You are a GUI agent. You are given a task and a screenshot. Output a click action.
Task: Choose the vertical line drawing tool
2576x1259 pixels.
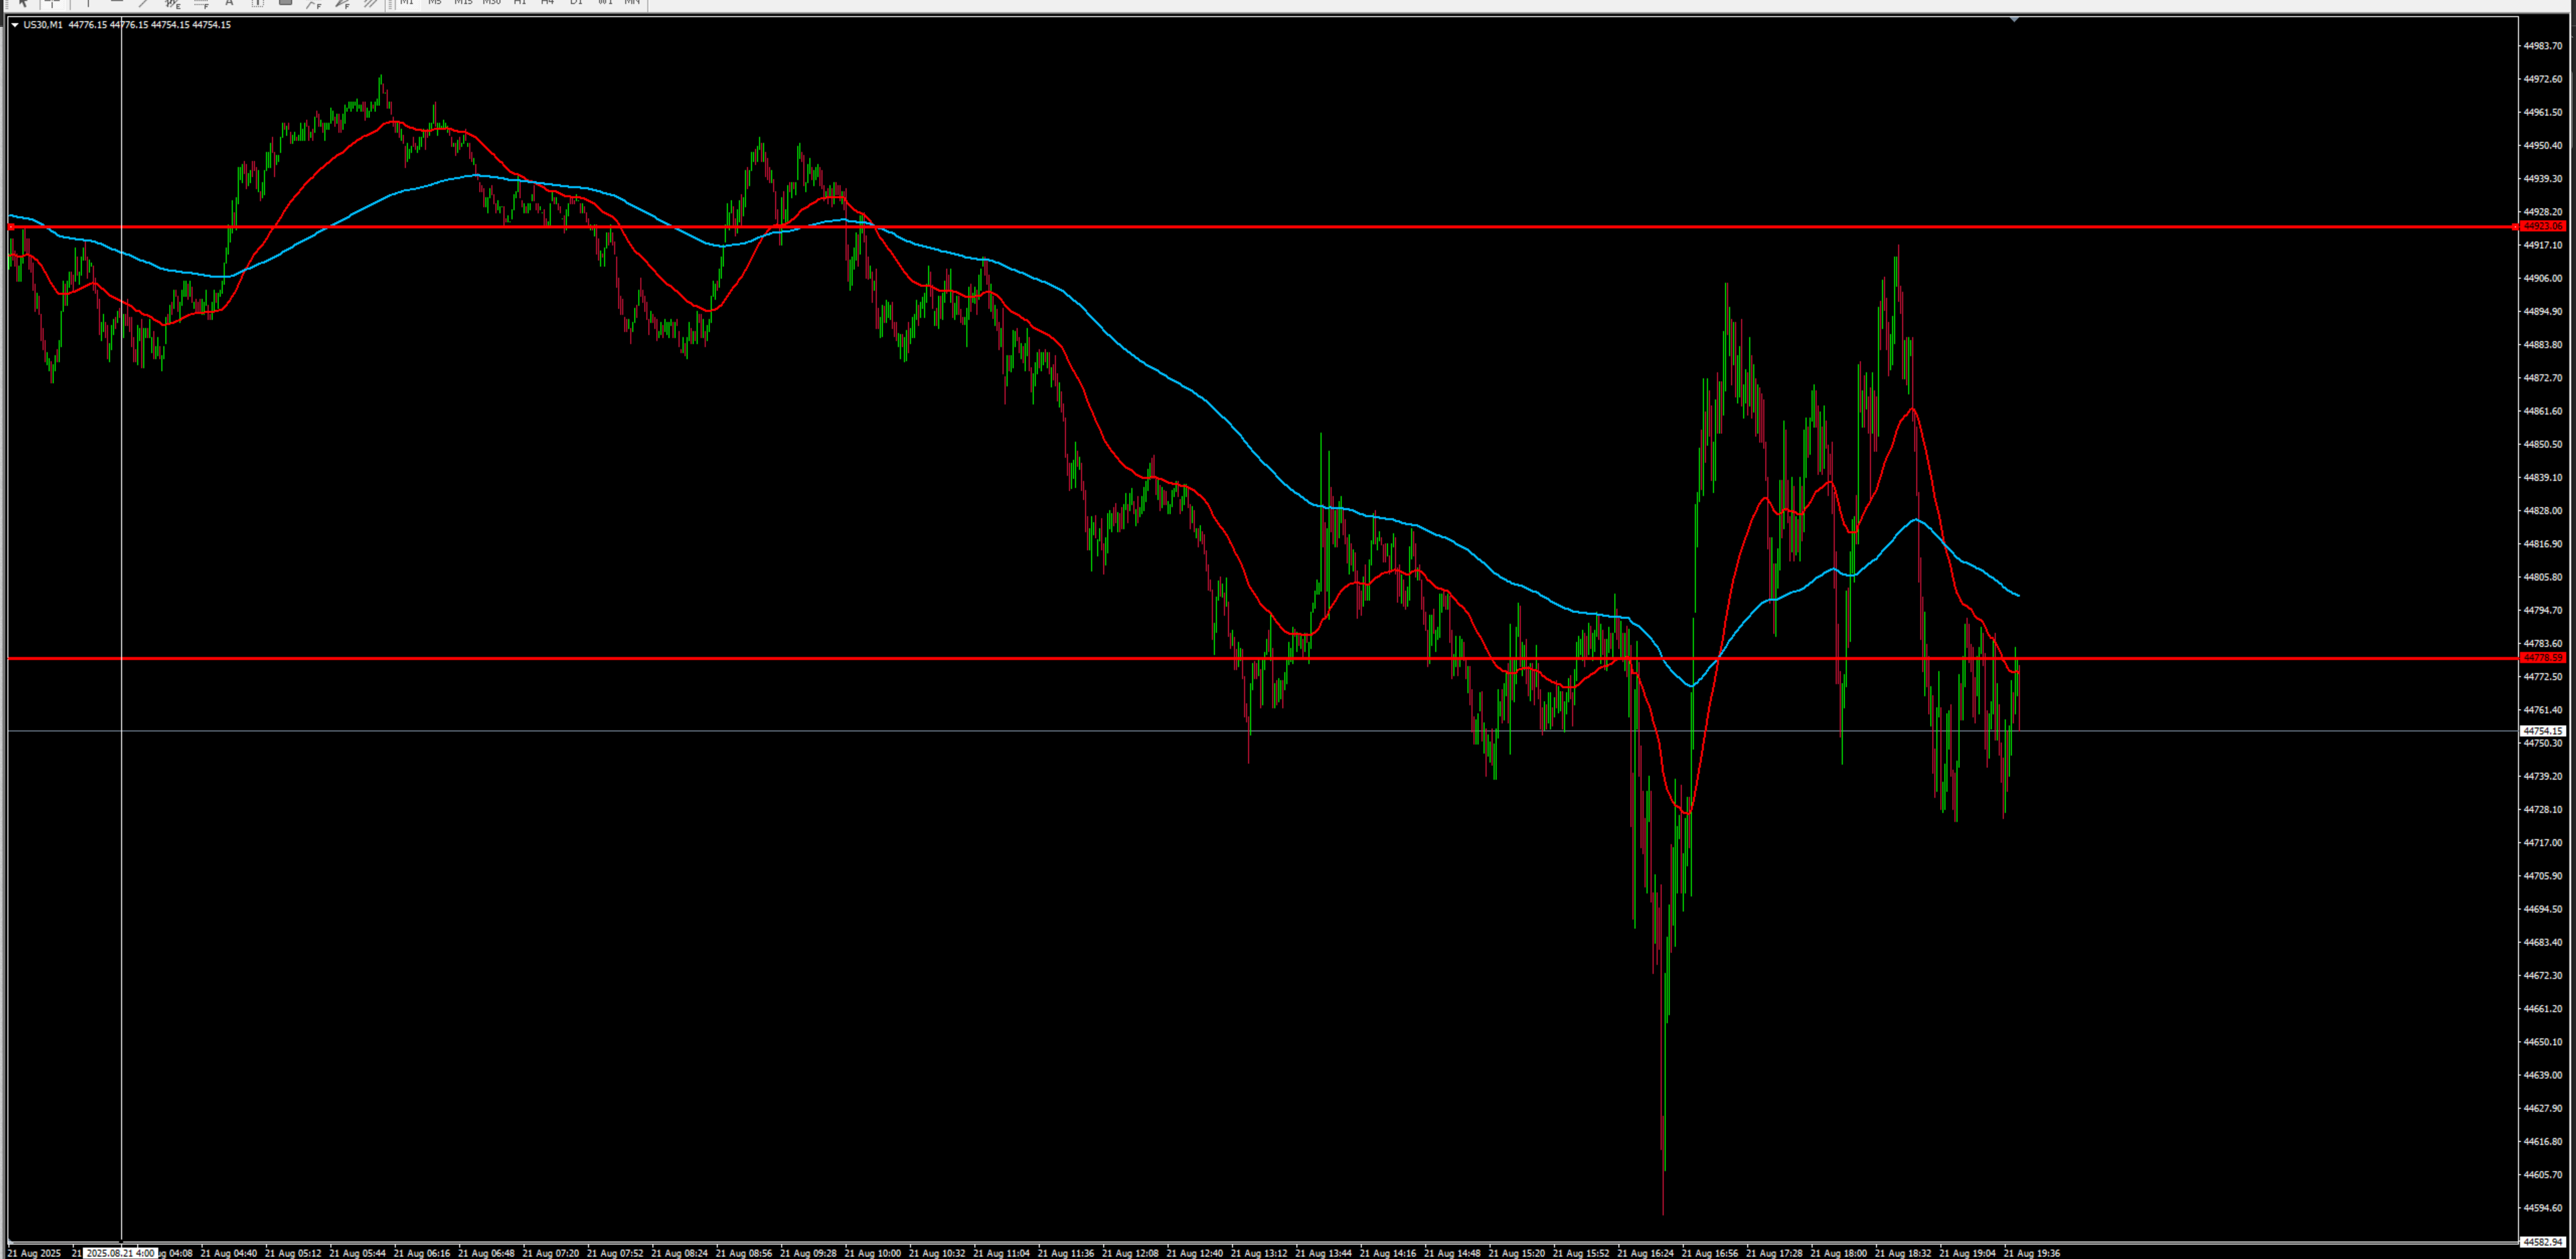(88, 3)
